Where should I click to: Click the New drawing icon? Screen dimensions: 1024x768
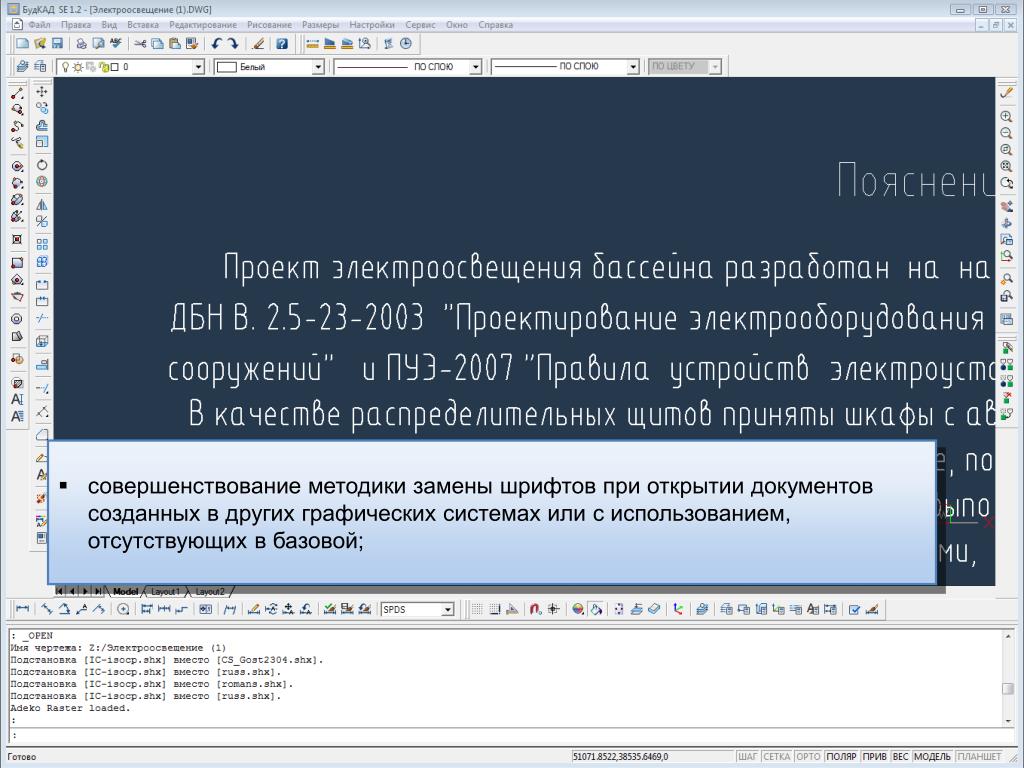[x=23, y=44]
